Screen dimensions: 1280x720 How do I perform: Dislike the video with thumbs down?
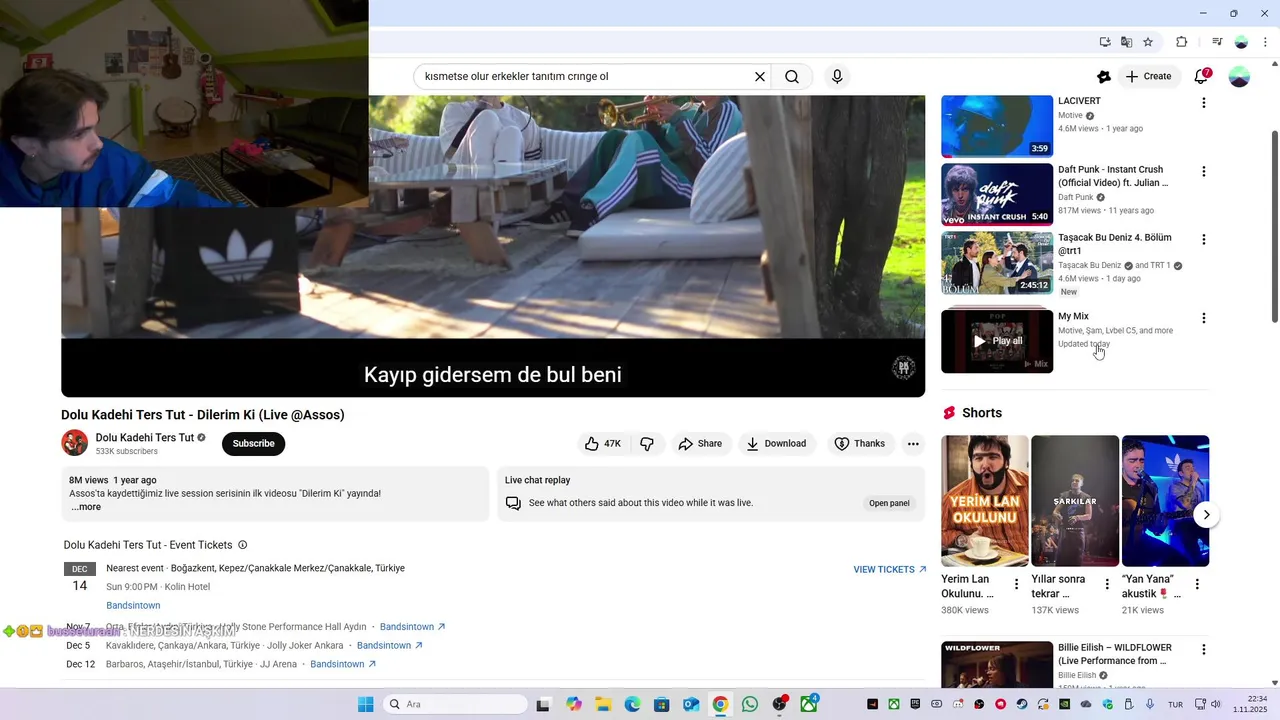647,444
